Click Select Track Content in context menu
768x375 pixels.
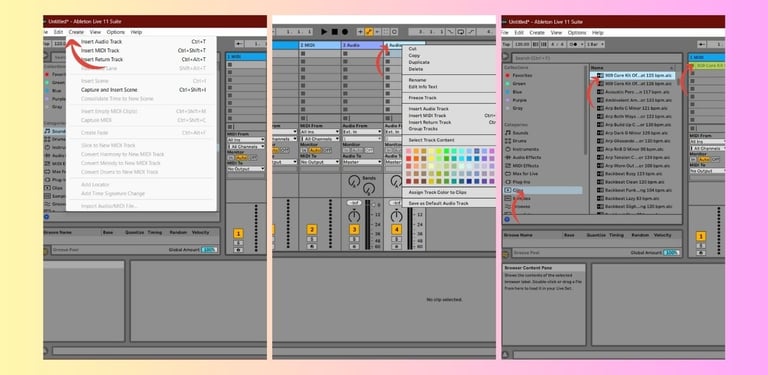(431, 140)
